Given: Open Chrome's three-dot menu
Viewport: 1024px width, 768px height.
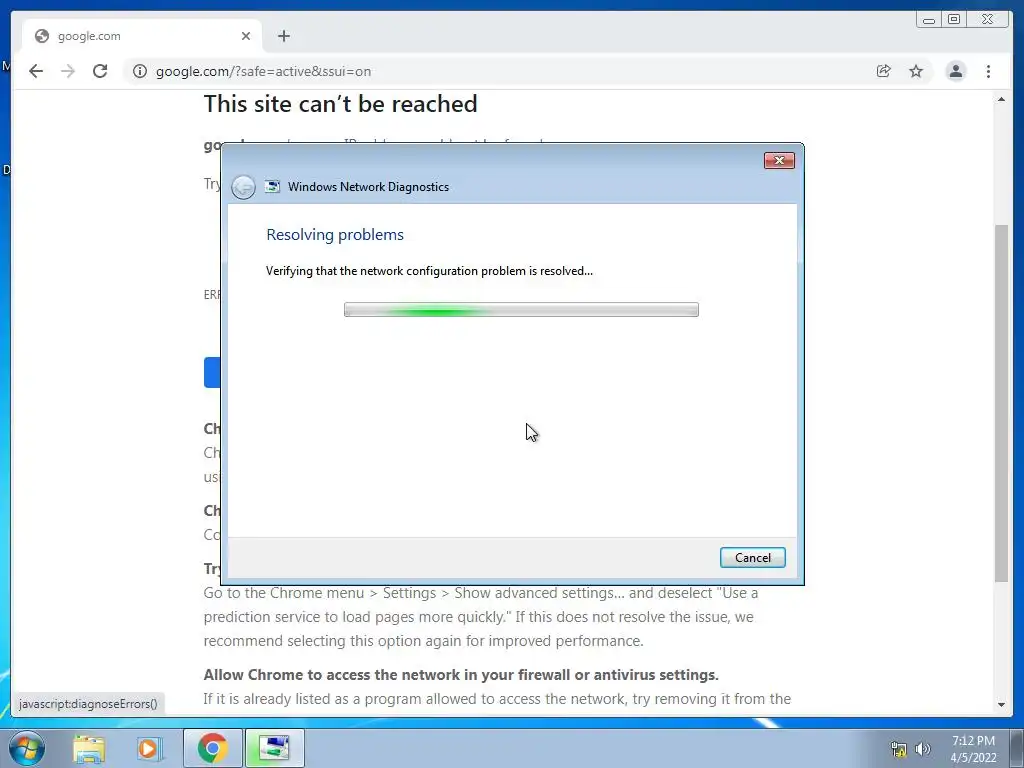Looking at the screenshot, I should point(988,71).
